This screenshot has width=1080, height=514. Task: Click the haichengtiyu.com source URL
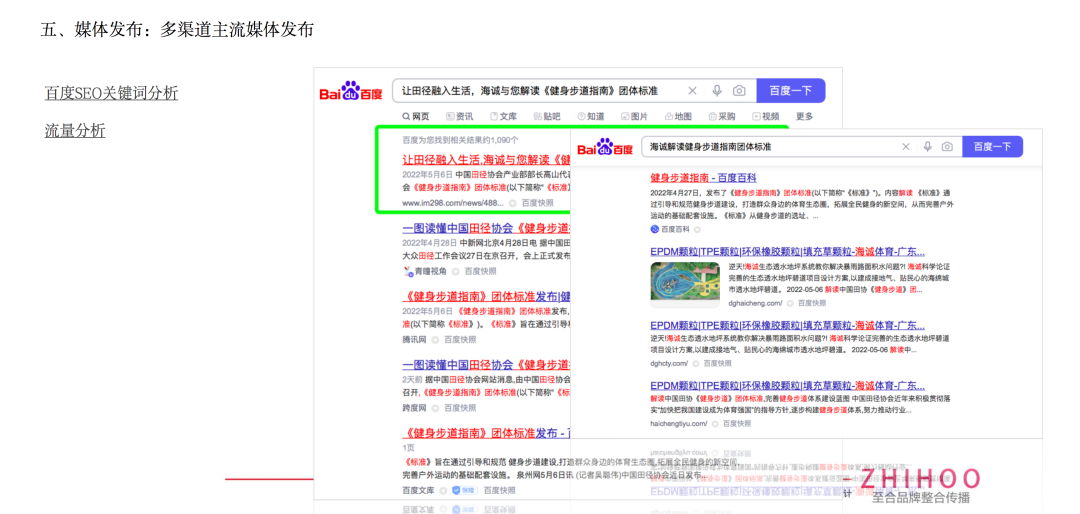click(x=678, y=424)
